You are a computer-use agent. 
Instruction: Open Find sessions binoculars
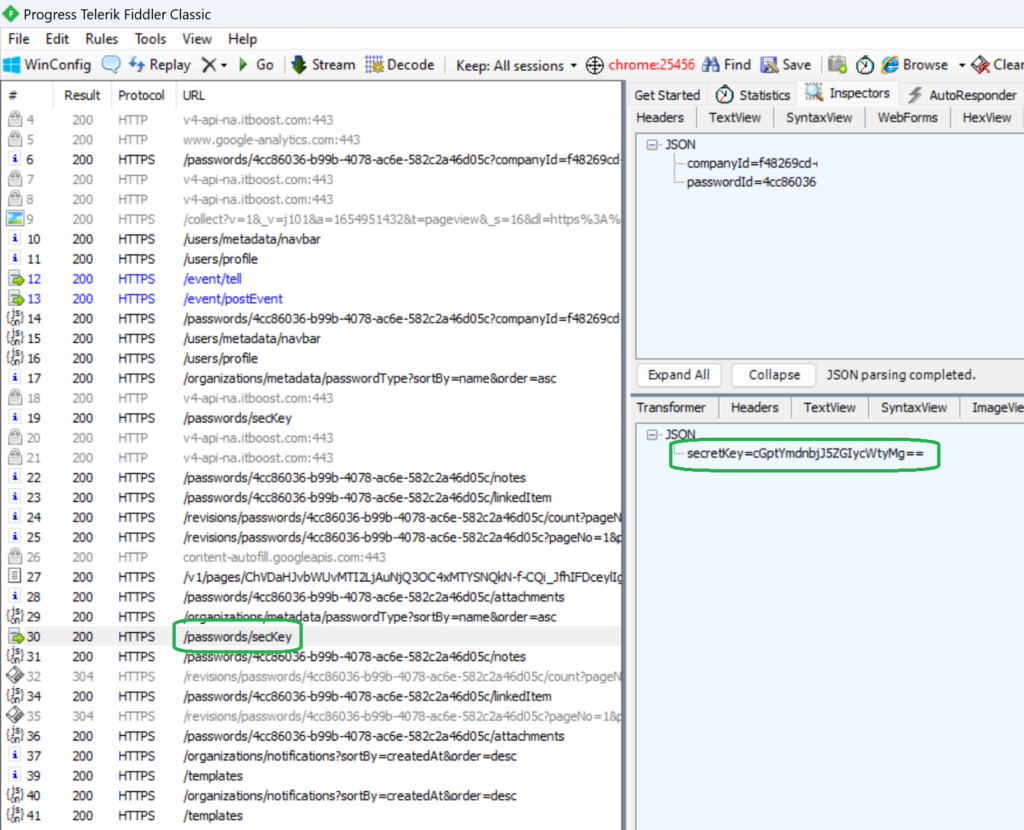[x=726, y=65]
